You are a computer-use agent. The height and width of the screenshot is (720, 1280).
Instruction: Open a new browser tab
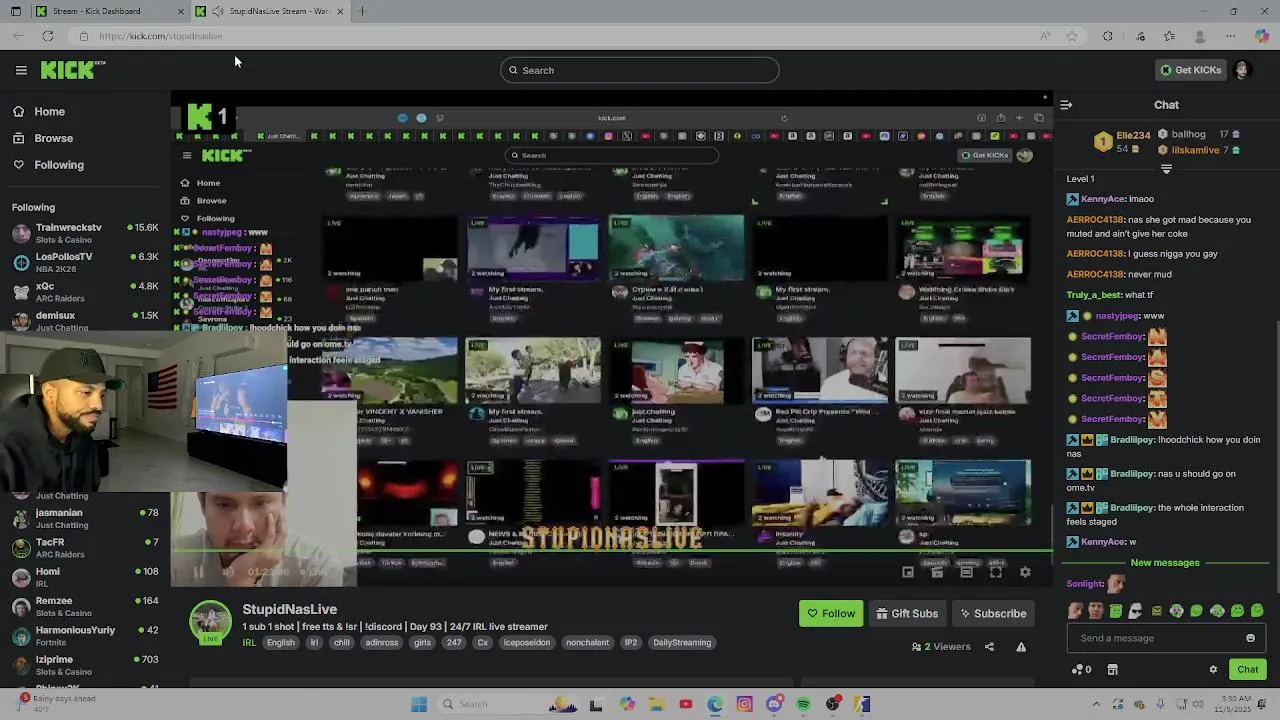362,11
